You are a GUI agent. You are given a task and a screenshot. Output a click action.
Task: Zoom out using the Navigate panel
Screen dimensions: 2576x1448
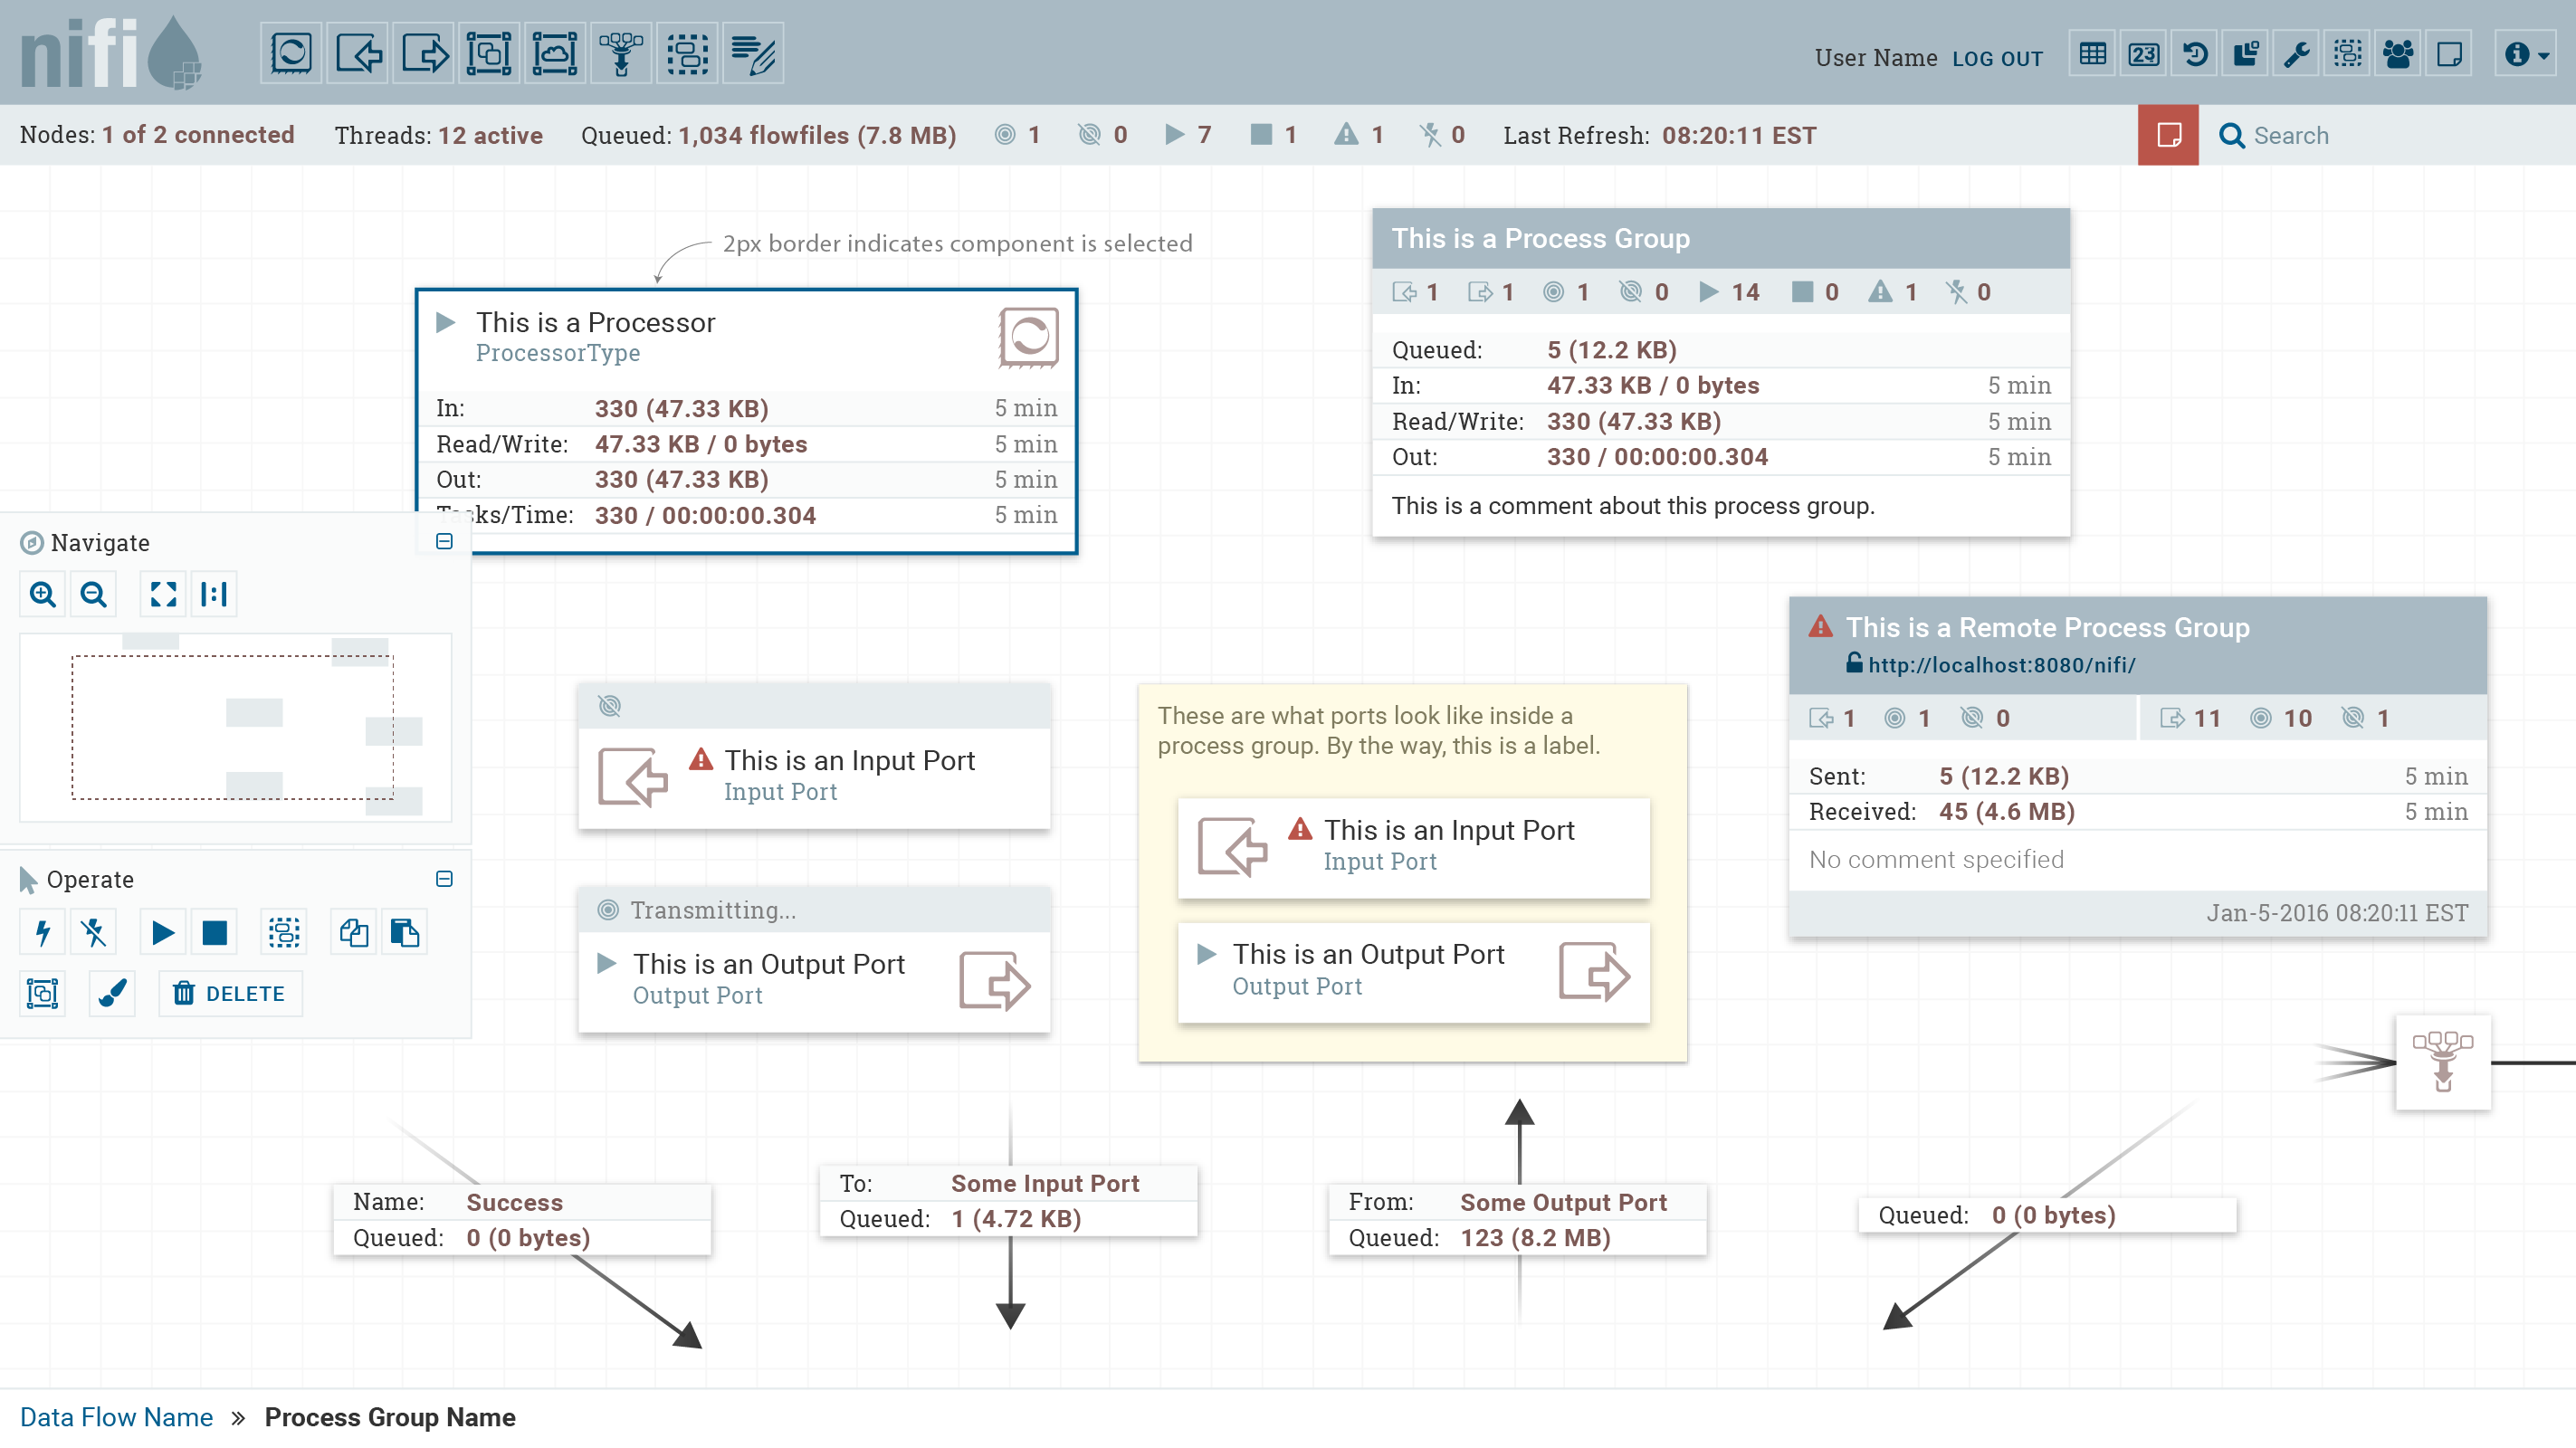click(x=93, y=594)
